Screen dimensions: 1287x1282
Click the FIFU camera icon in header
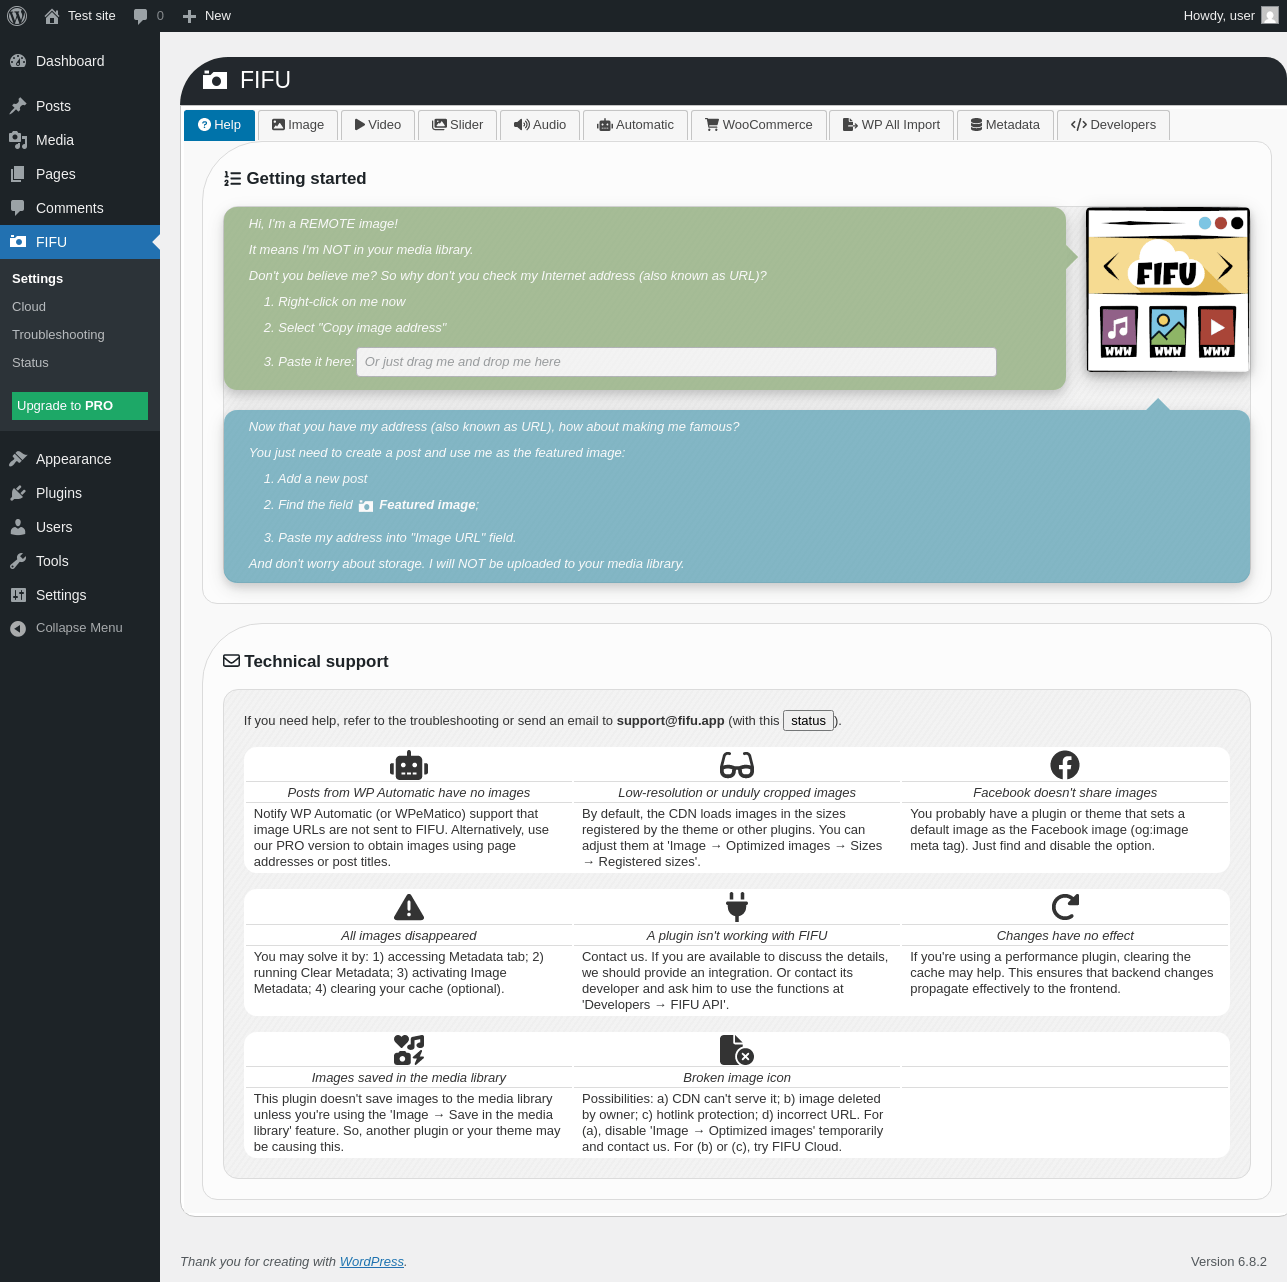click(x=215, y=80)
